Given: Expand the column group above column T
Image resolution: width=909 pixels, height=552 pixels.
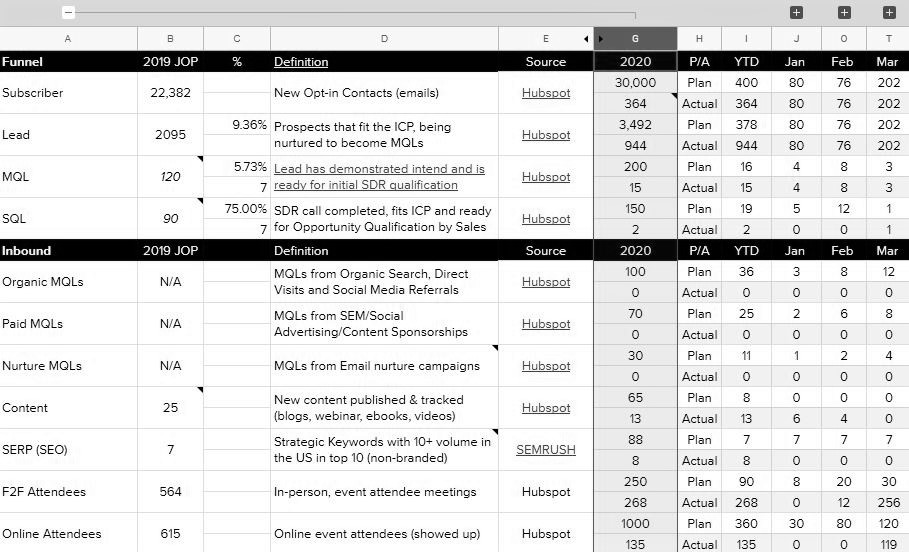Looking at the screenshot, I should 889,12.
